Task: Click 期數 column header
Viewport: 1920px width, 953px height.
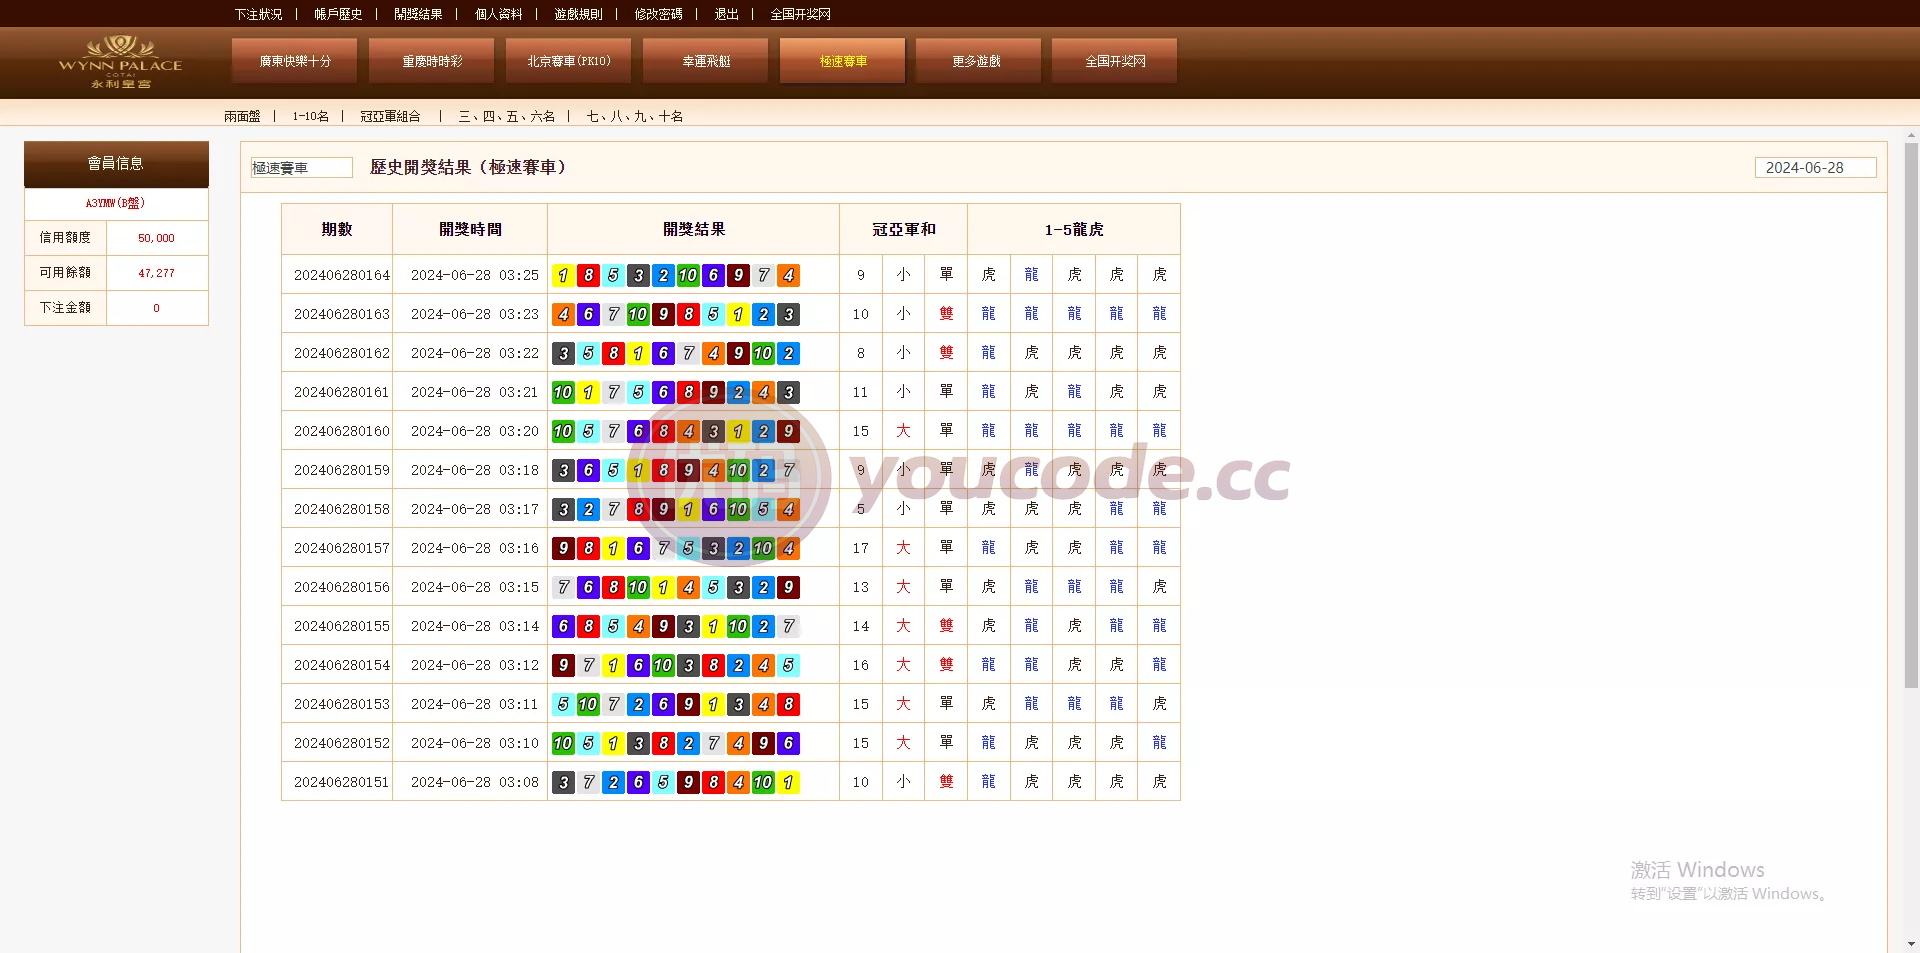Action: tap(337, 229)
